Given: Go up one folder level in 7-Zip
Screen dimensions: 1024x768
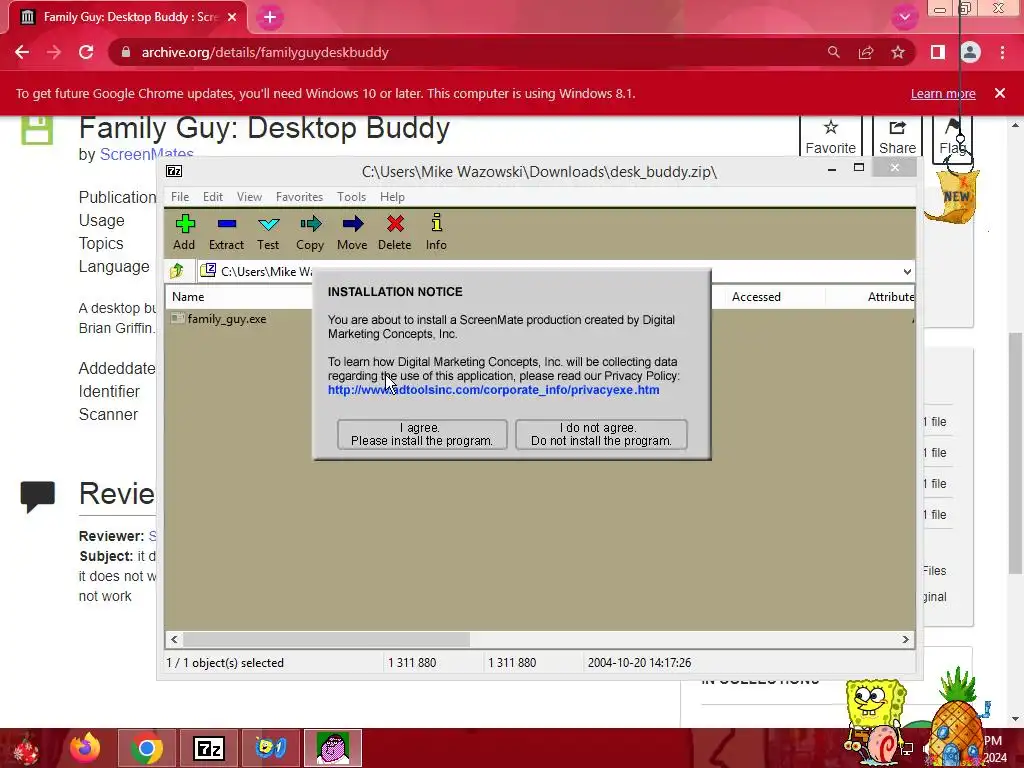Looking at the screenshot, I should [176, 271].
